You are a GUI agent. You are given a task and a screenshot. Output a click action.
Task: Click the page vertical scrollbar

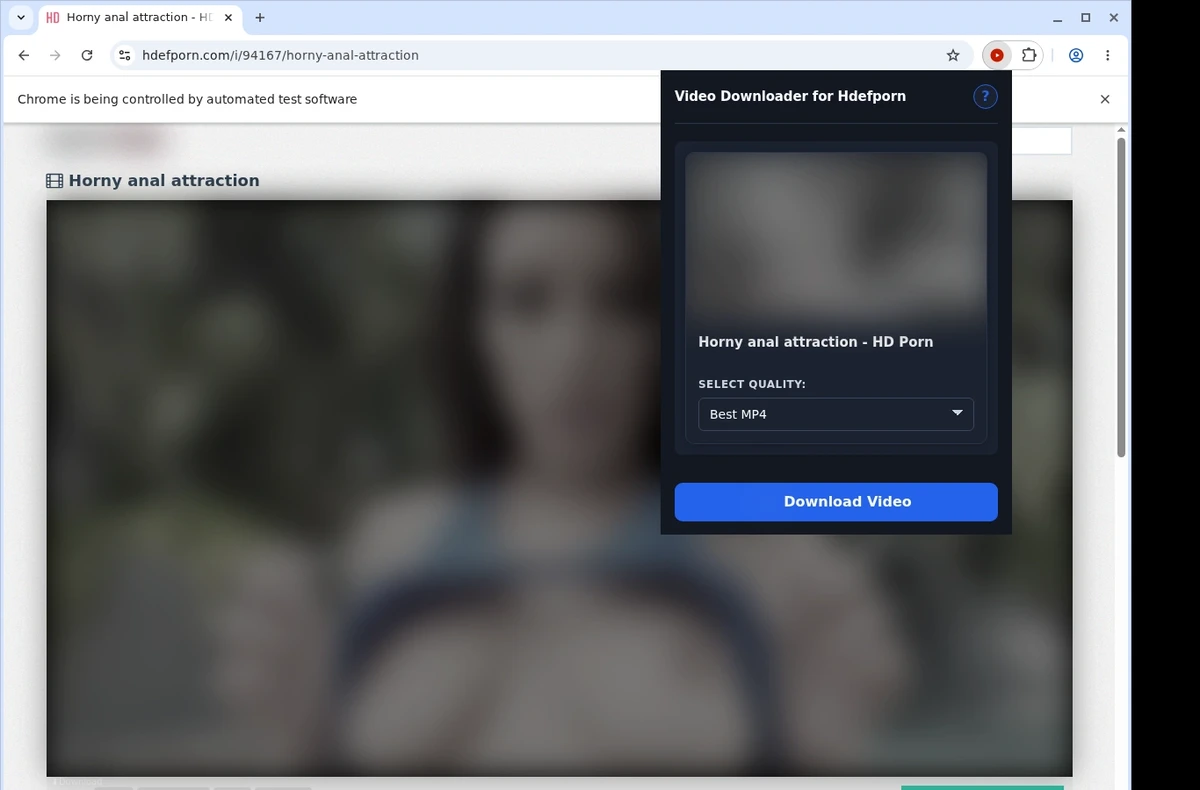coord(1121,297)
